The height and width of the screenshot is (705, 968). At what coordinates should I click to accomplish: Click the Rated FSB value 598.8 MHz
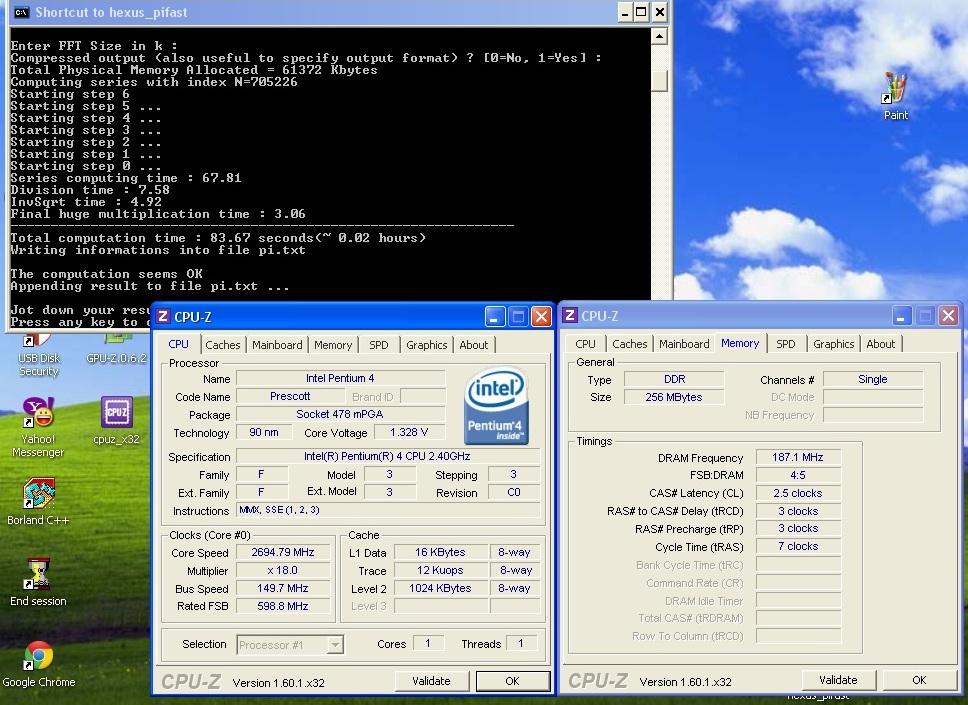coord(283,606)
